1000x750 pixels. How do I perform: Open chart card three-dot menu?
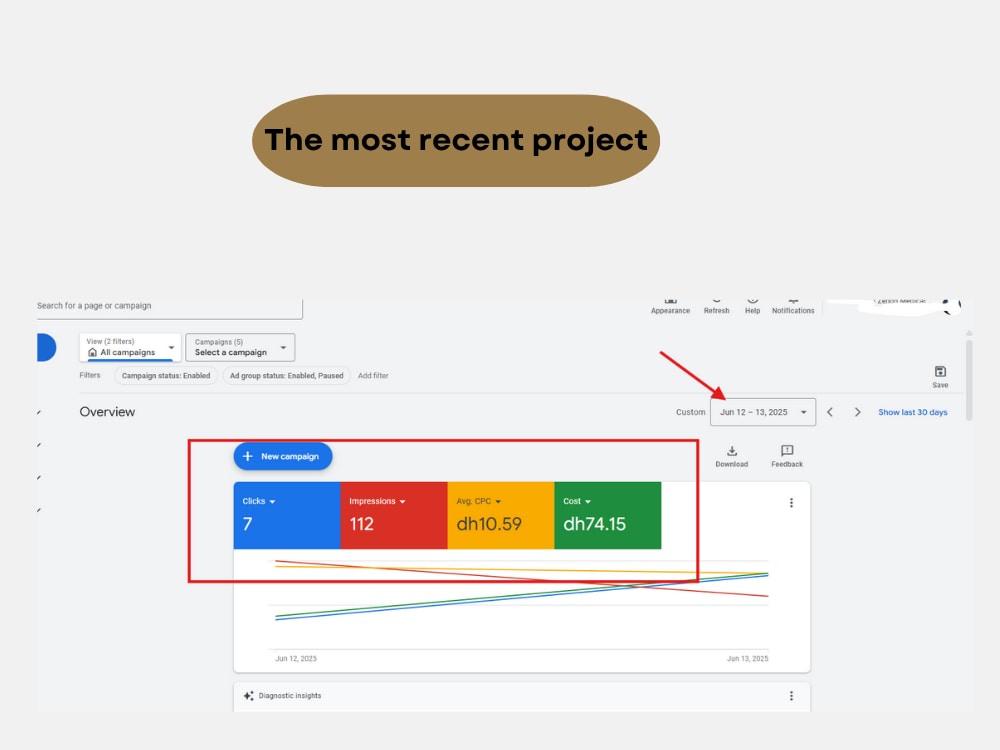click(791, 503)
